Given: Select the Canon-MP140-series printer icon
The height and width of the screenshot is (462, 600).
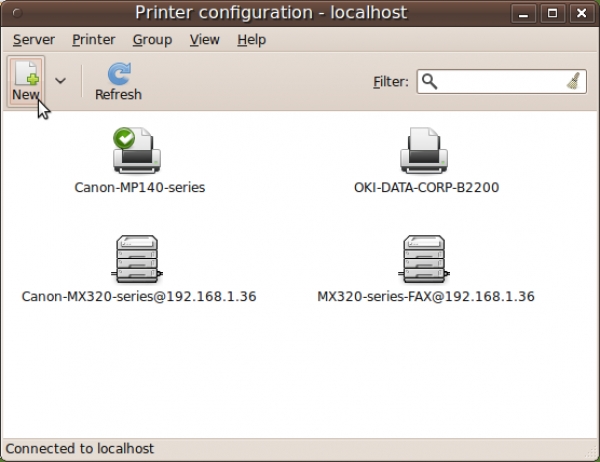Looking at the screenshot, I should click(137, 150).
